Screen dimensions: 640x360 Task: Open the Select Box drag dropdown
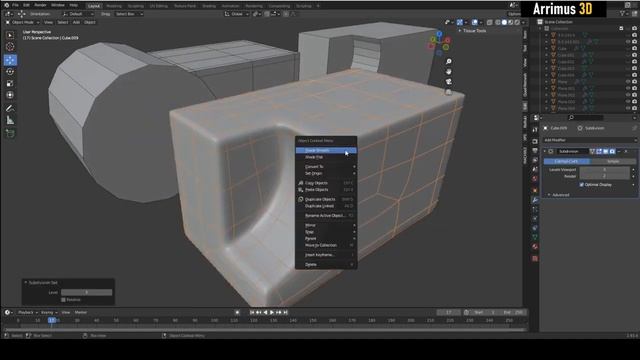point(129,14)
